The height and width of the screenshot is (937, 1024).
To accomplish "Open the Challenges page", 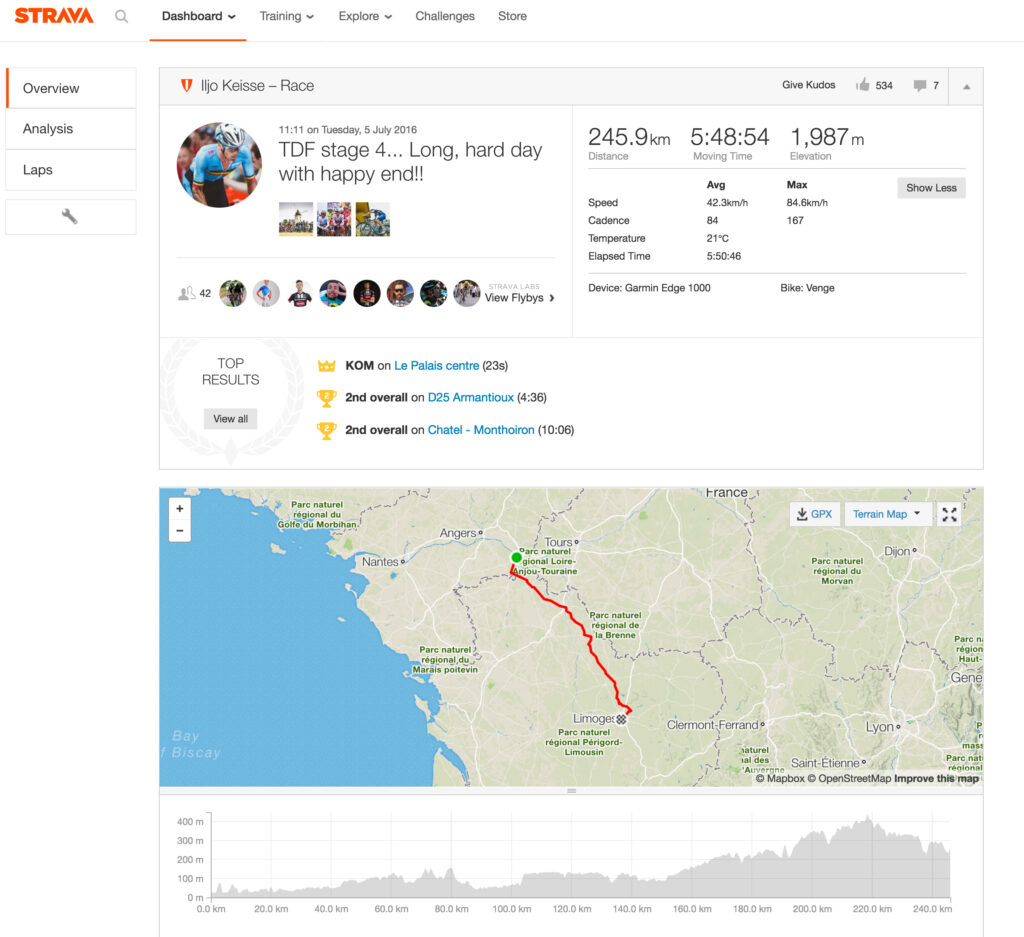I will click(445, 16).
